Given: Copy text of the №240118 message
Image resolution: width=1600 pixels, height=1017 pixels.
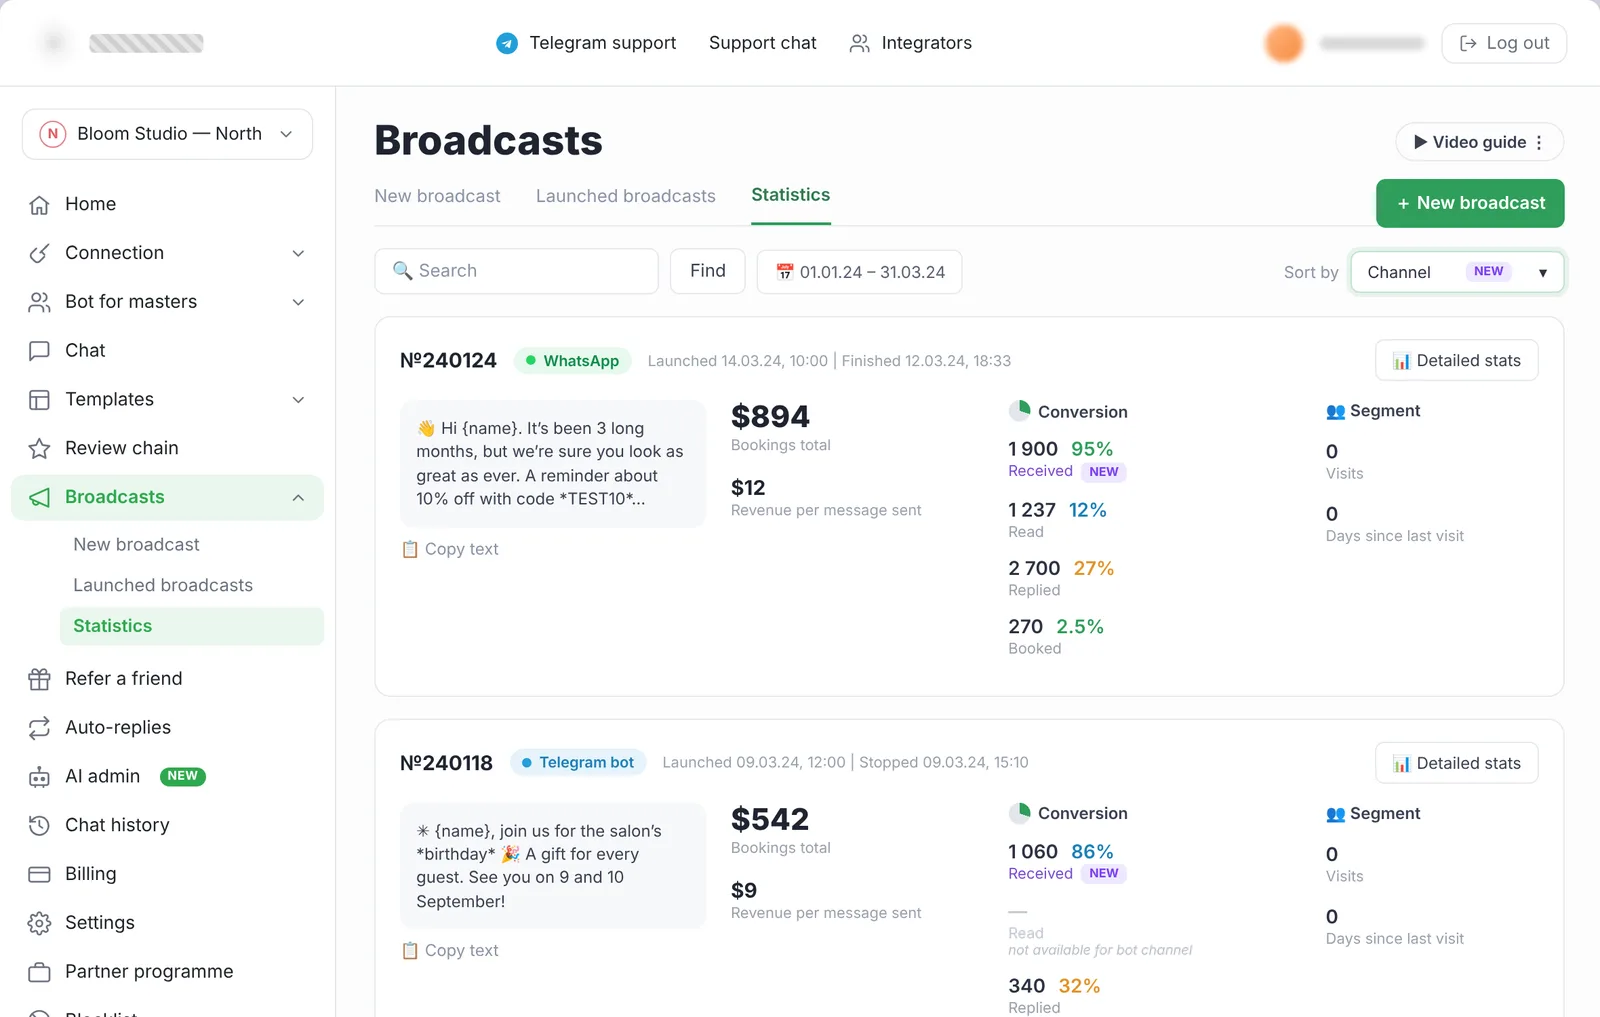Looking at the screenshot, I should [450, 951].
